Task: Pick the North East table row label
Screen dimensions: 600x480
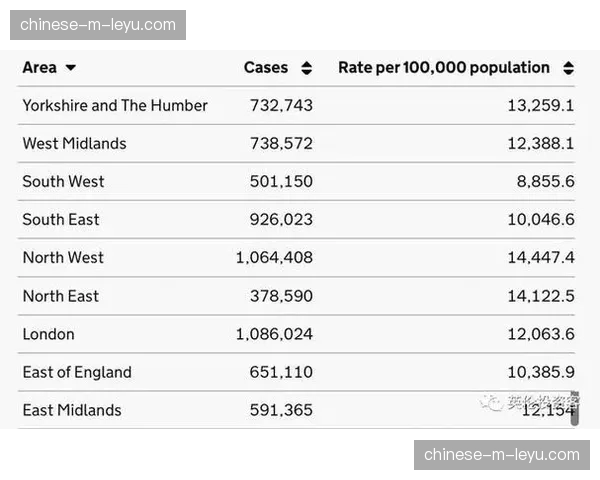Action: 60,296
